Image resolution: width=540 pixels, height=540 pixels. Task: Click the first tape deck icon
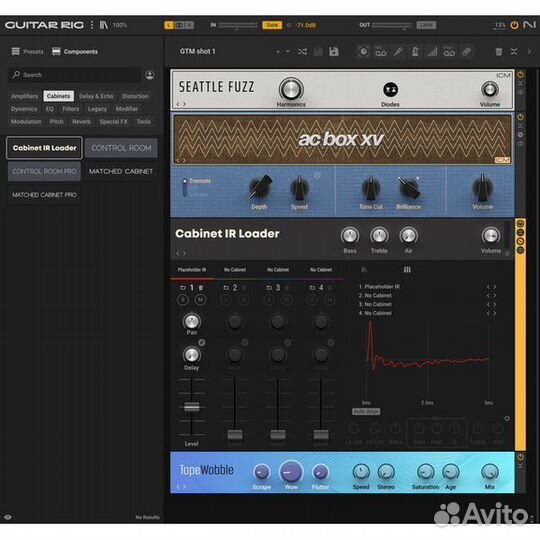381,52
